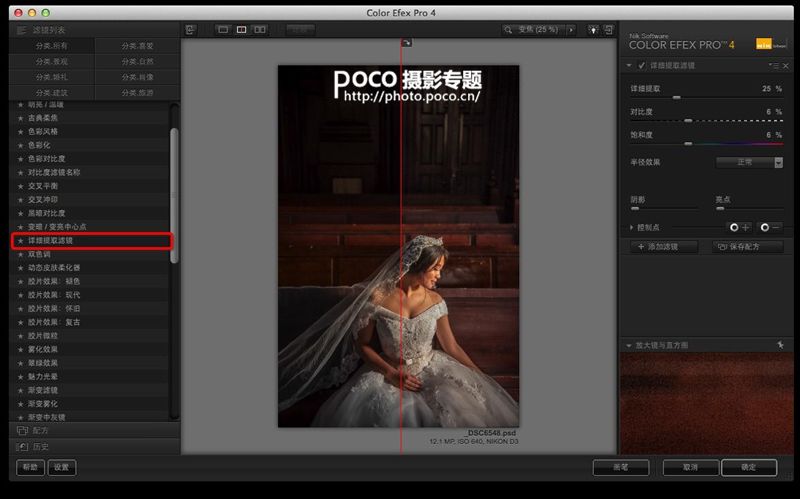
Task: Click the Nik Software logo
Action: 770,44
